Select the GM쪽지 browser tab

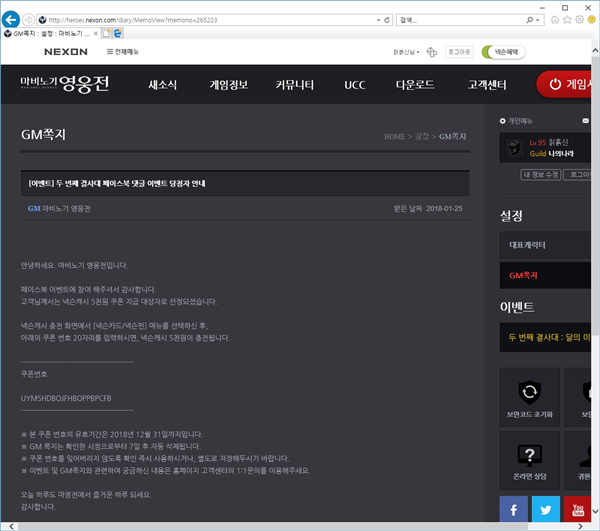(x=51, y=34)
